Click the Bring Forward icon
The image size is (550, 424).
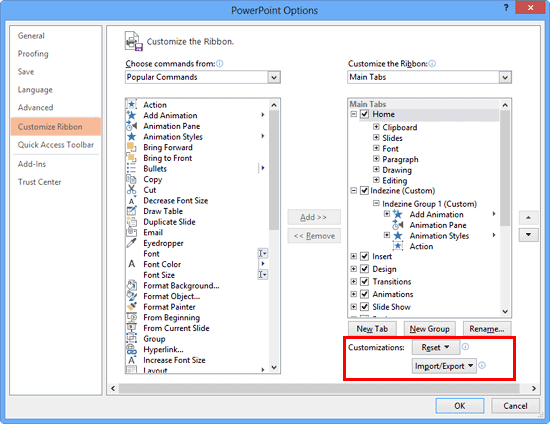coord(132,147)
